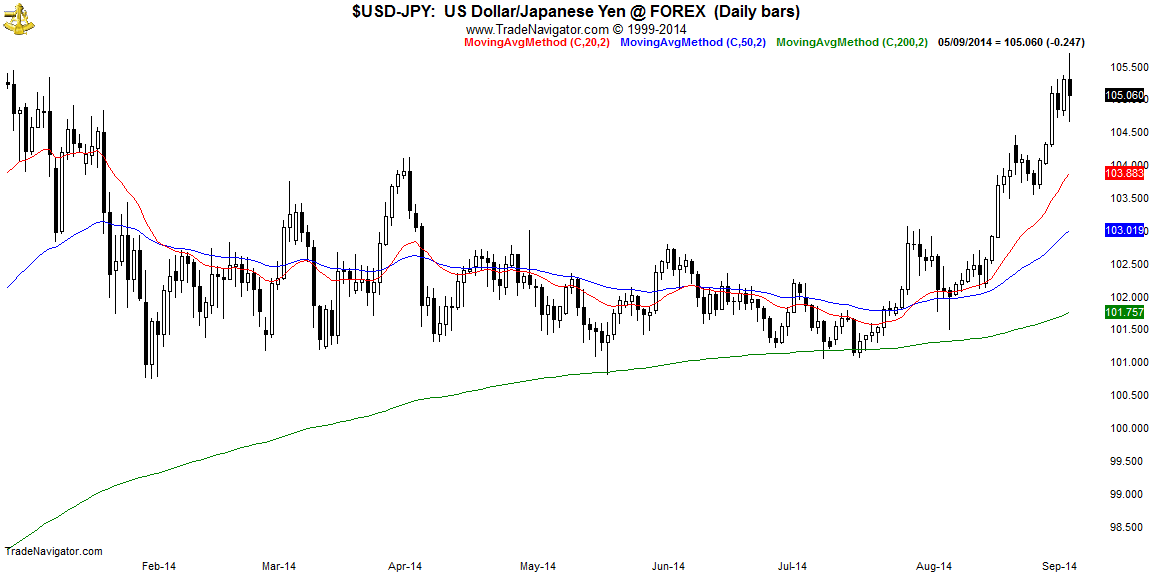1152x576 pixels.
Task: Click the 98.500 price axis label
Action: pos(1127,527)
